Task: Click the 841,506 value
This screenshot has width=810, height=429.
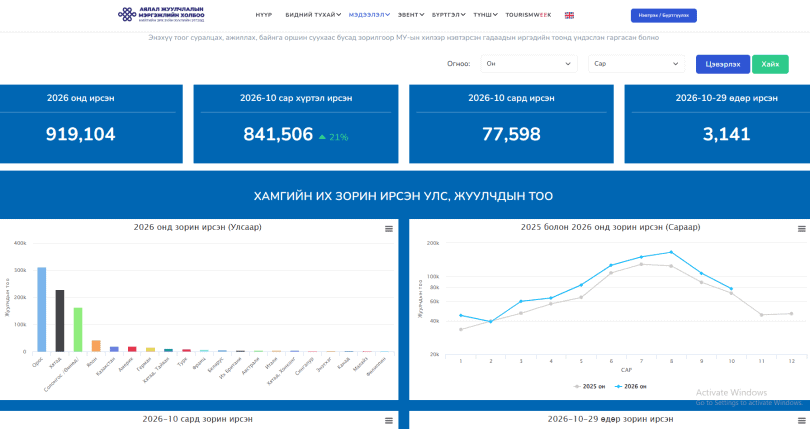Action: [278, 134]
